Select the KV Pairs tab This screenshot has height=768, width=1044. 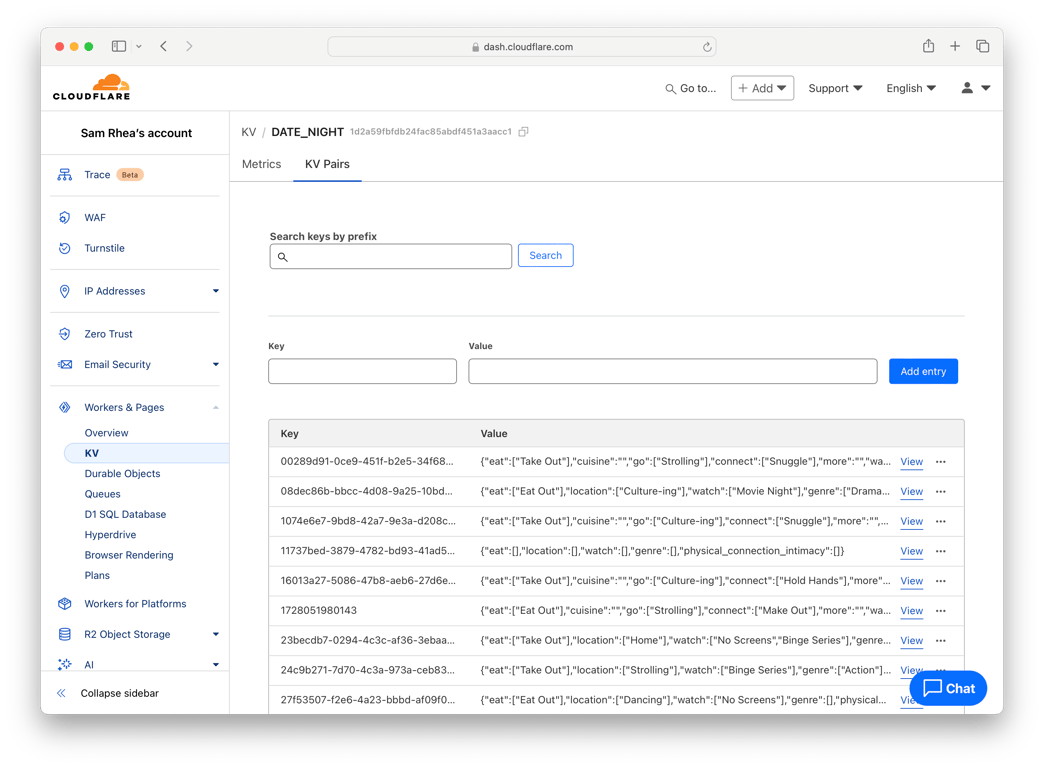327,164
